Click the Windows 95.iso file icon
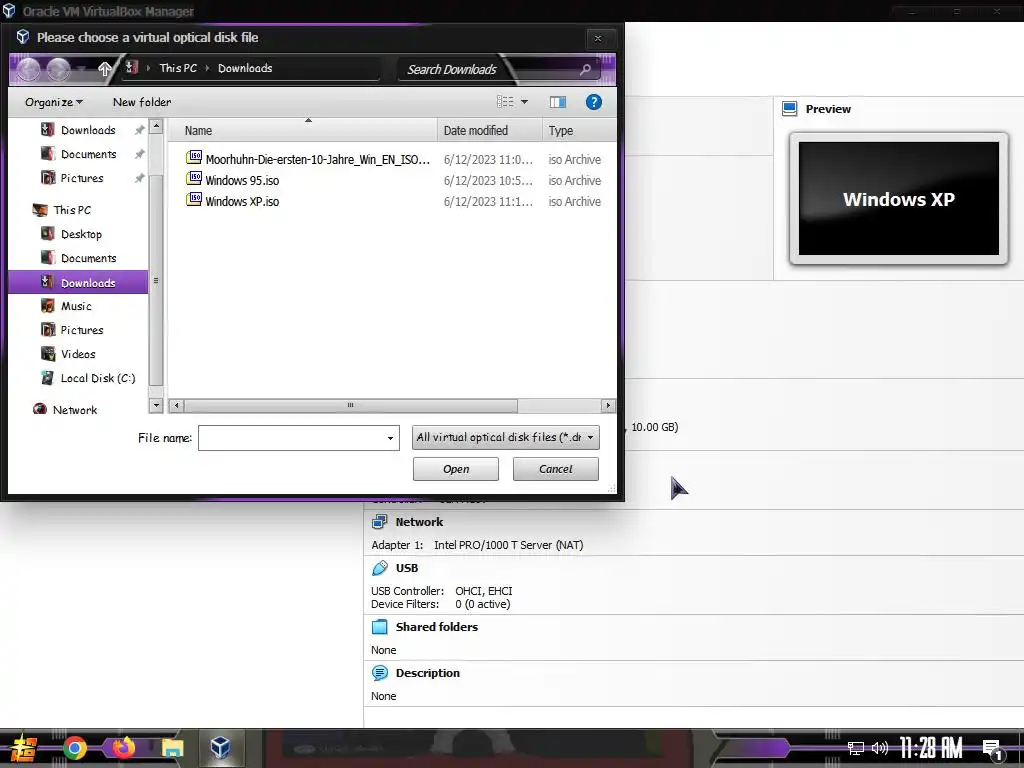The height and width of the screenshot is (768, 1024). pyautogui.click(x=194, y=178)
